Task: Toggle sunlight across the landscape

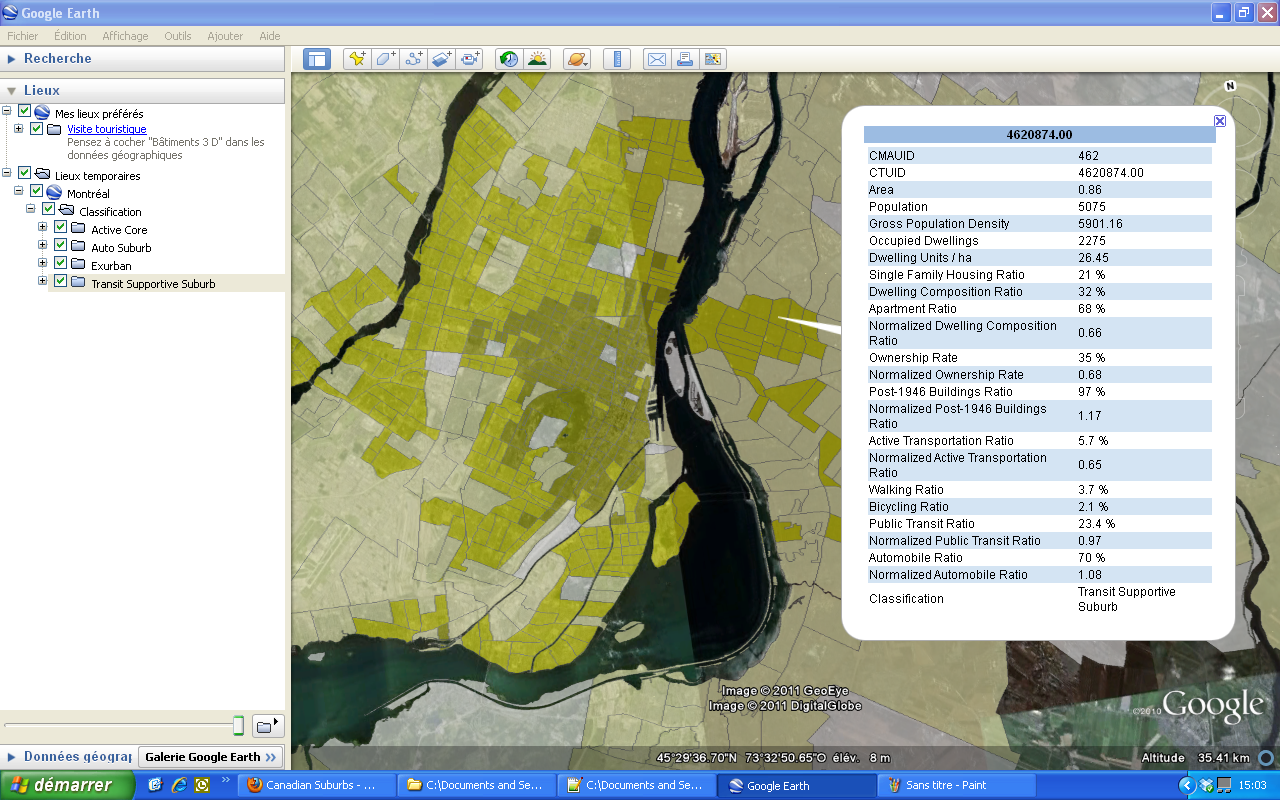Action: pos(538,59)
